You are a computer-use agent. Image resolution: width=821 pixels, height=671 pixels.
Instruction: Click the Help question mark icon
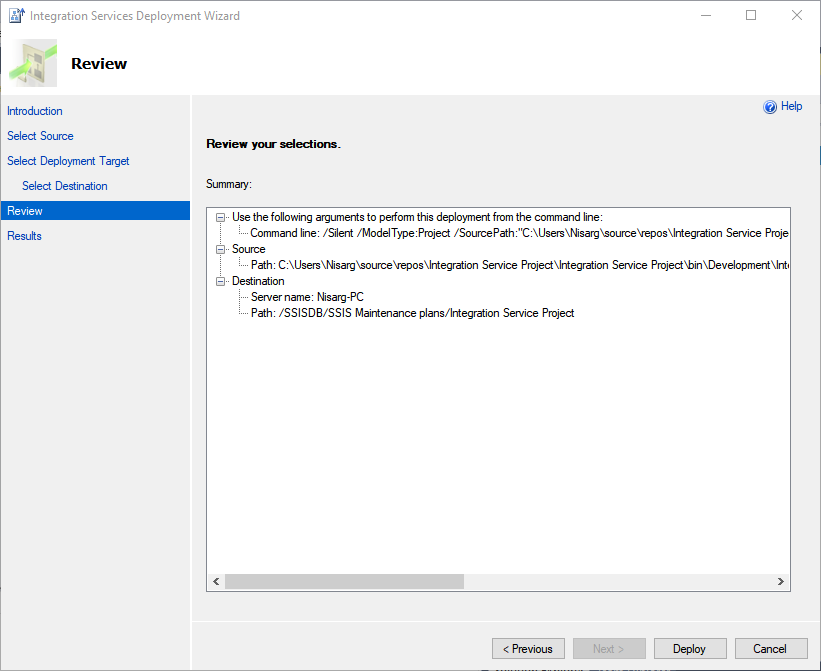(x=770, y=107)
